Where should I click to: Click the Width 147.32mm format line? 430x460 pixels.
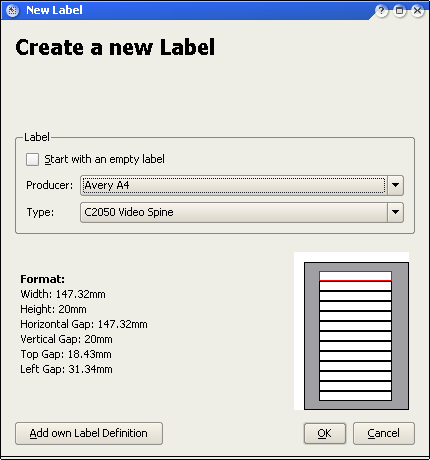(63, 294)
